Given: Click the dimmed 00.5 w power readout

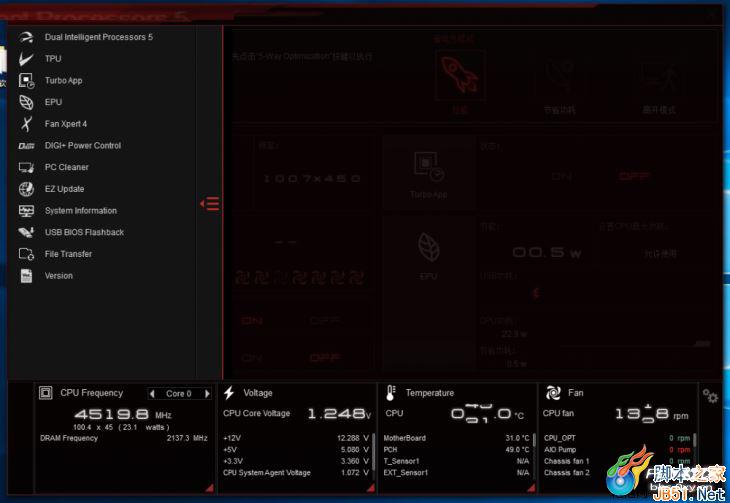Looking at the screenshot, I should [547, 253].
